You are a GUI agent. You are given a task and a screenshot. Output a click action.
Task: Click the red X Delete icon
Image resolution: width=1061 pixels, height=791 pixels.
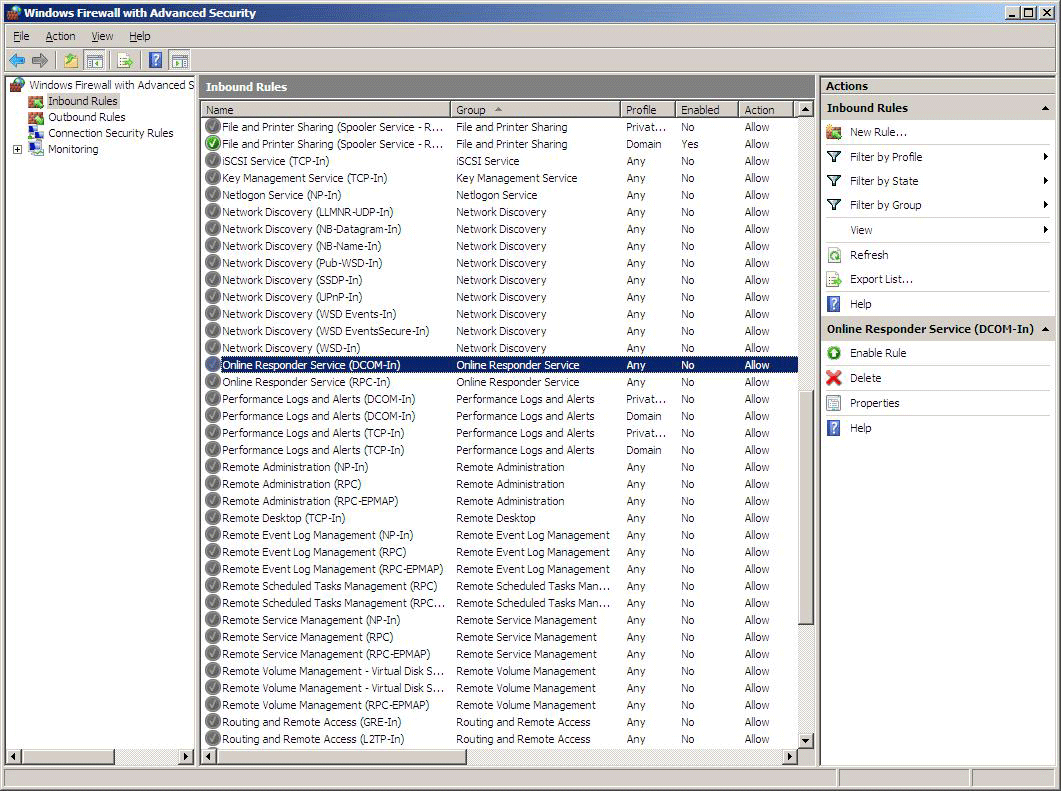pos(834,378)
